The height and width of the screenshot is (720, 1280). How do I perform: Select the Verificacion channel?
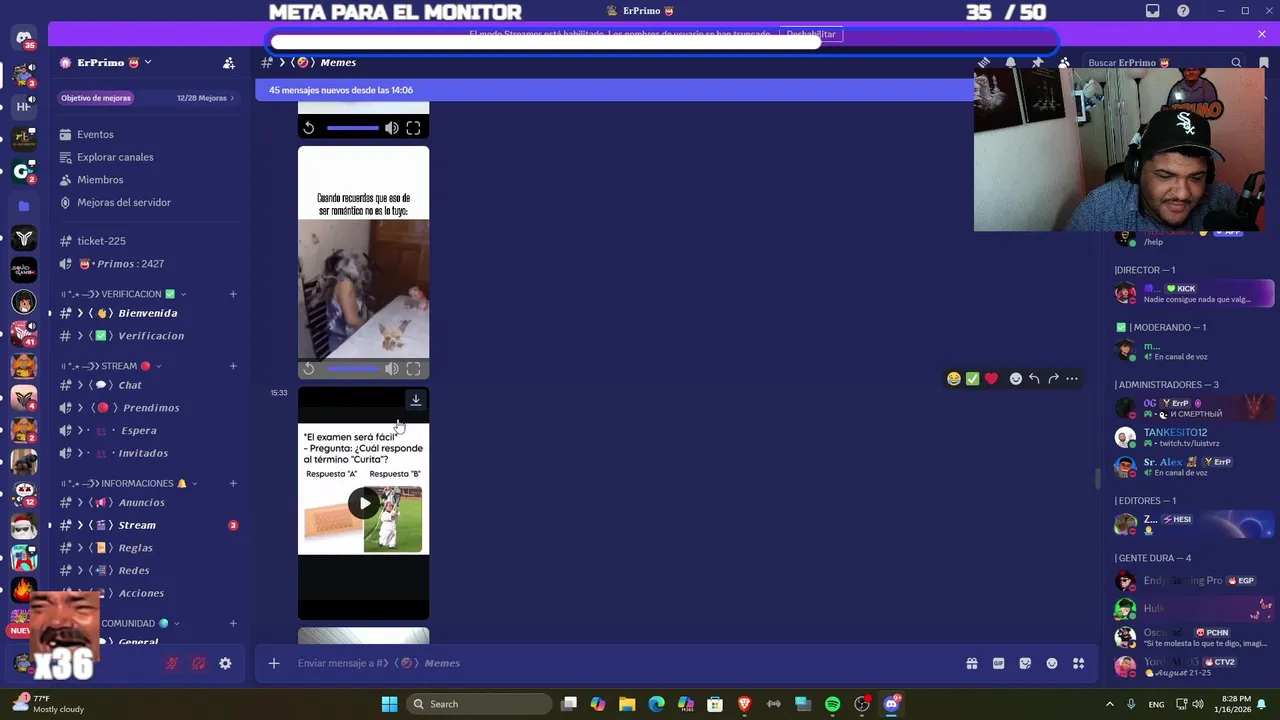tap(148, 336)
